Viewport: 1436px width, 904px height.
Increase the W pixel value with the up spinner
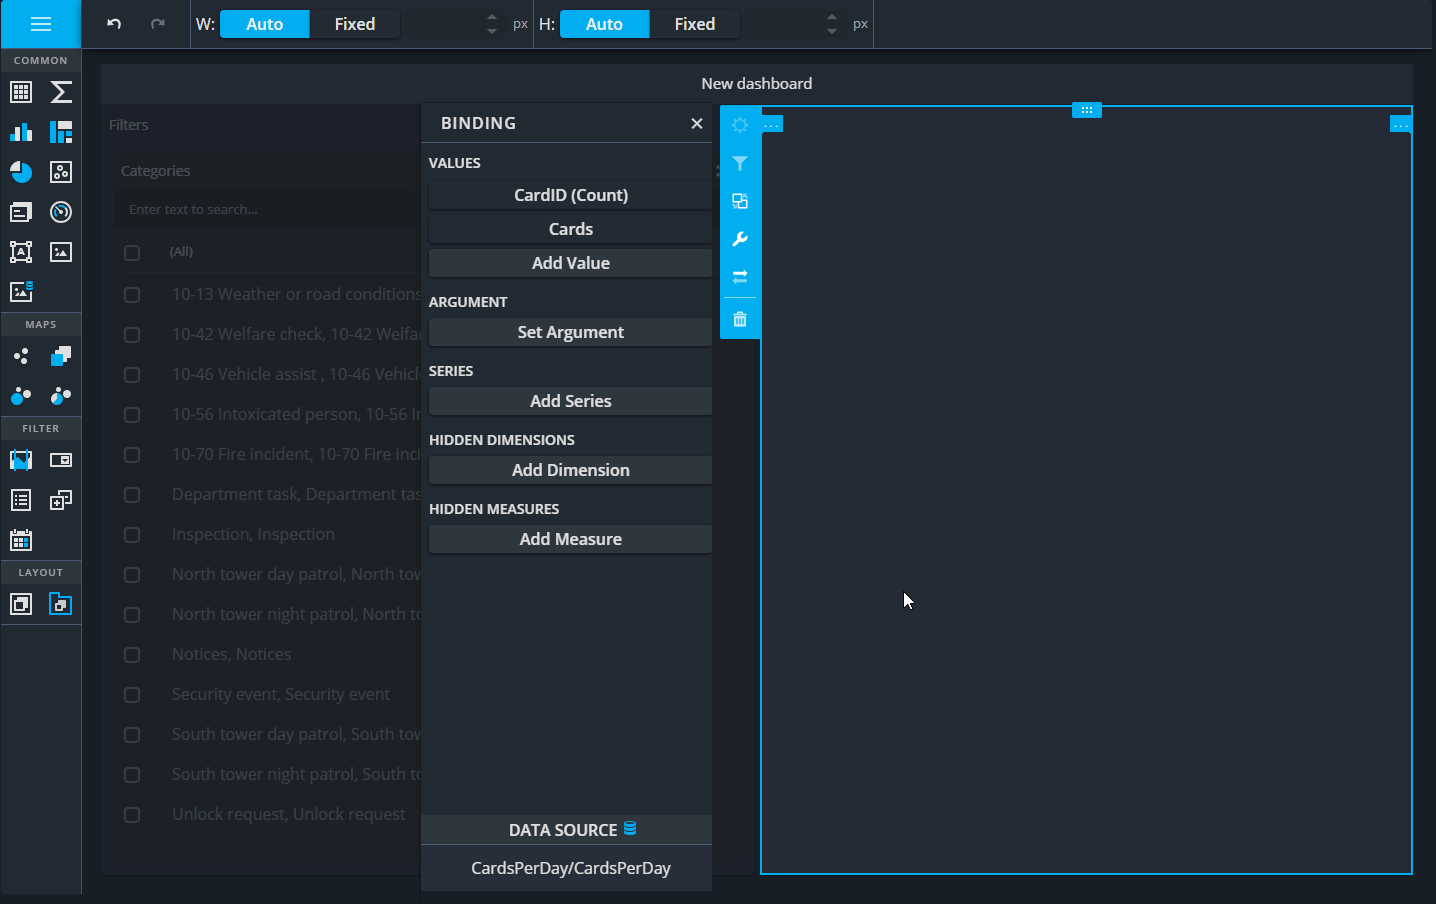[x=492, y=17]
